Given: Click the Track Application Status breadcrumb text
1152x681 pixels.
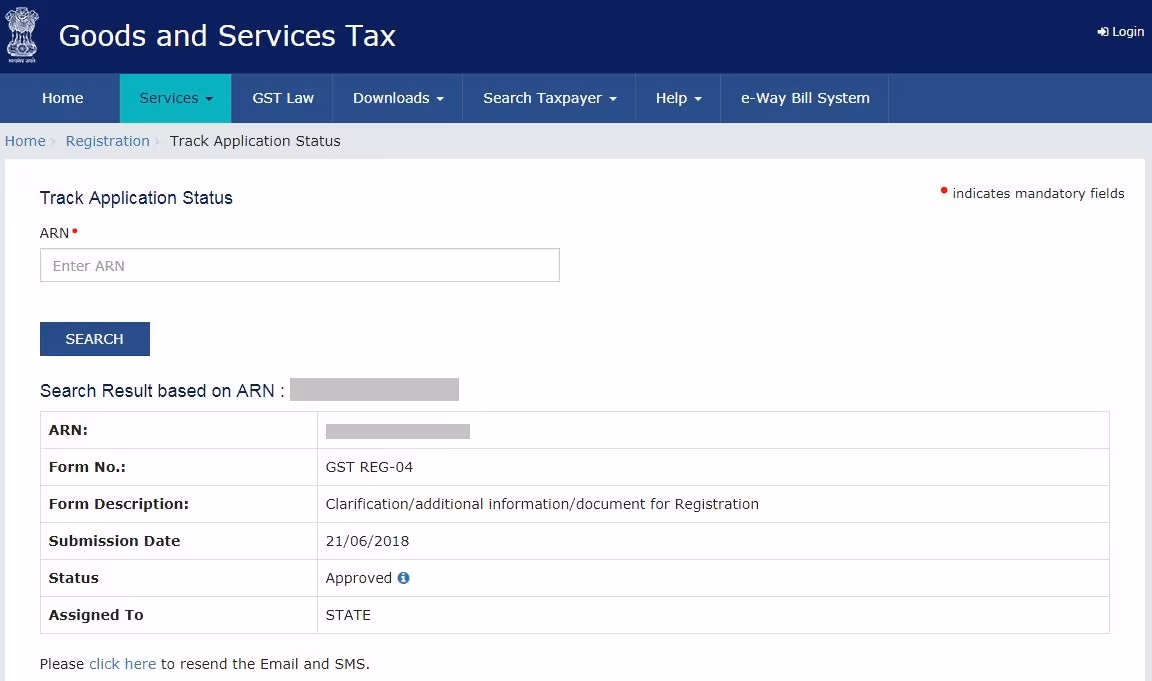Looking at the screenshot, I should 255,141.
